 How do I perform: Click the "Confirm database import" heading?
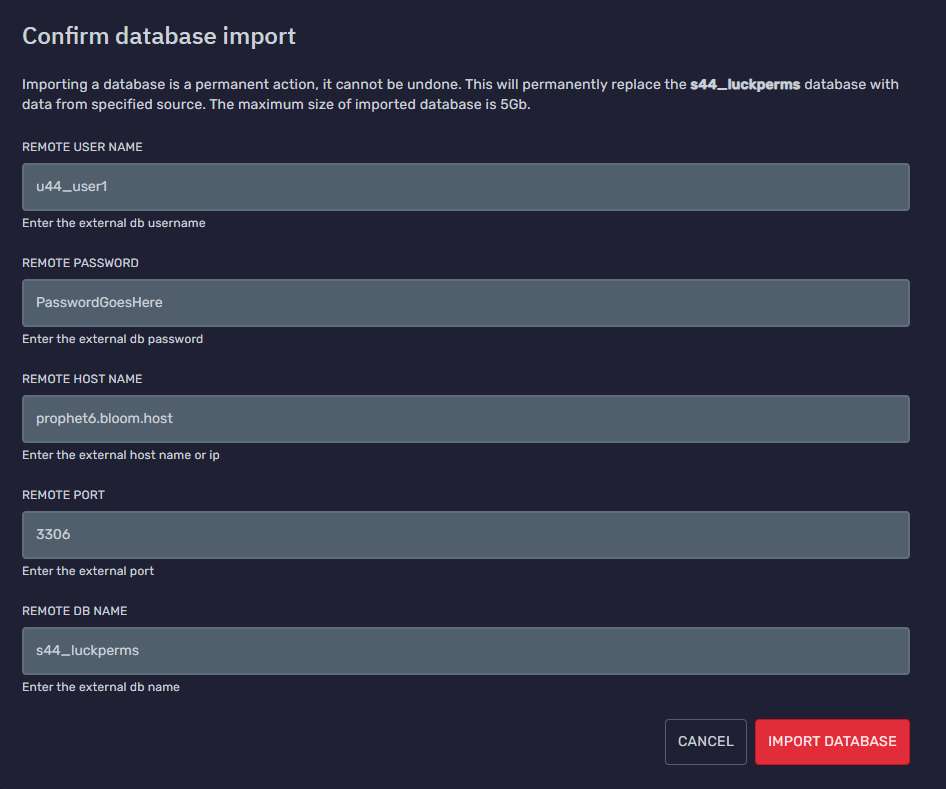pyautogui.click(x=159, y=37)
